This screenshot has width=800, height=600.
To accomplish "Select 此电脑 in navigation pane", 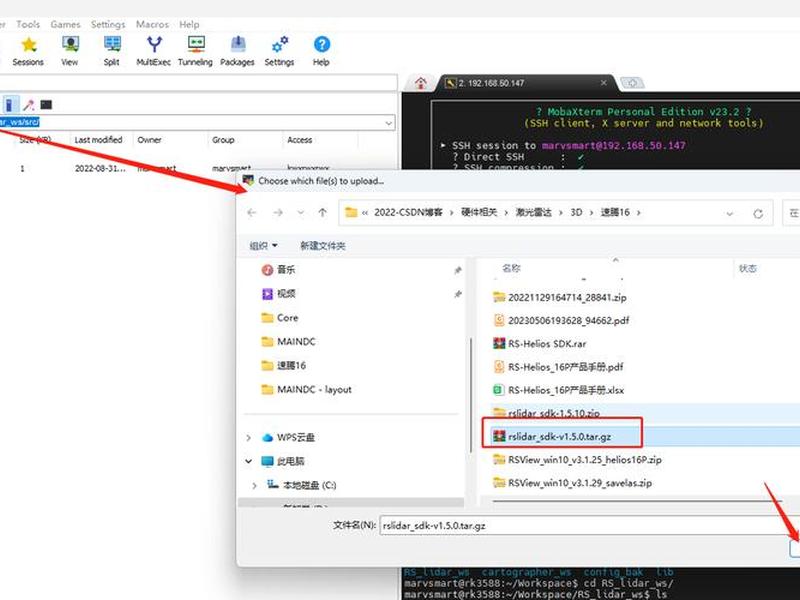I will click(x=283, y=461).
